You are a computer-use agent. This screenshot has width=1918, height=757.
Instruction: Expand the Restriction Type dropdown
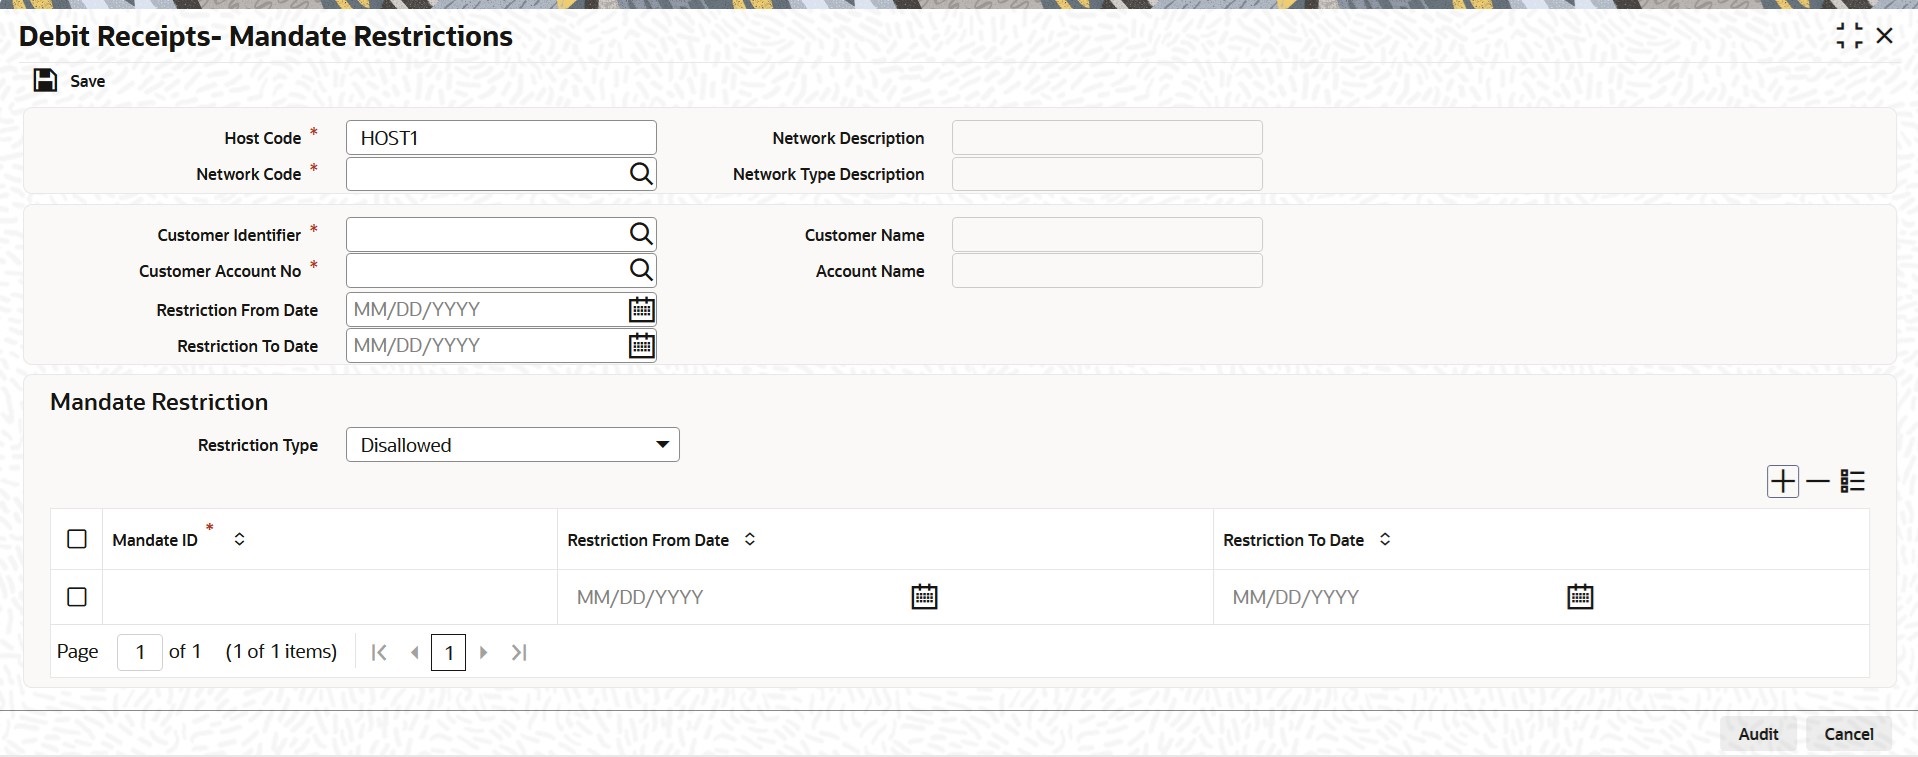click(x=513, y=445)
